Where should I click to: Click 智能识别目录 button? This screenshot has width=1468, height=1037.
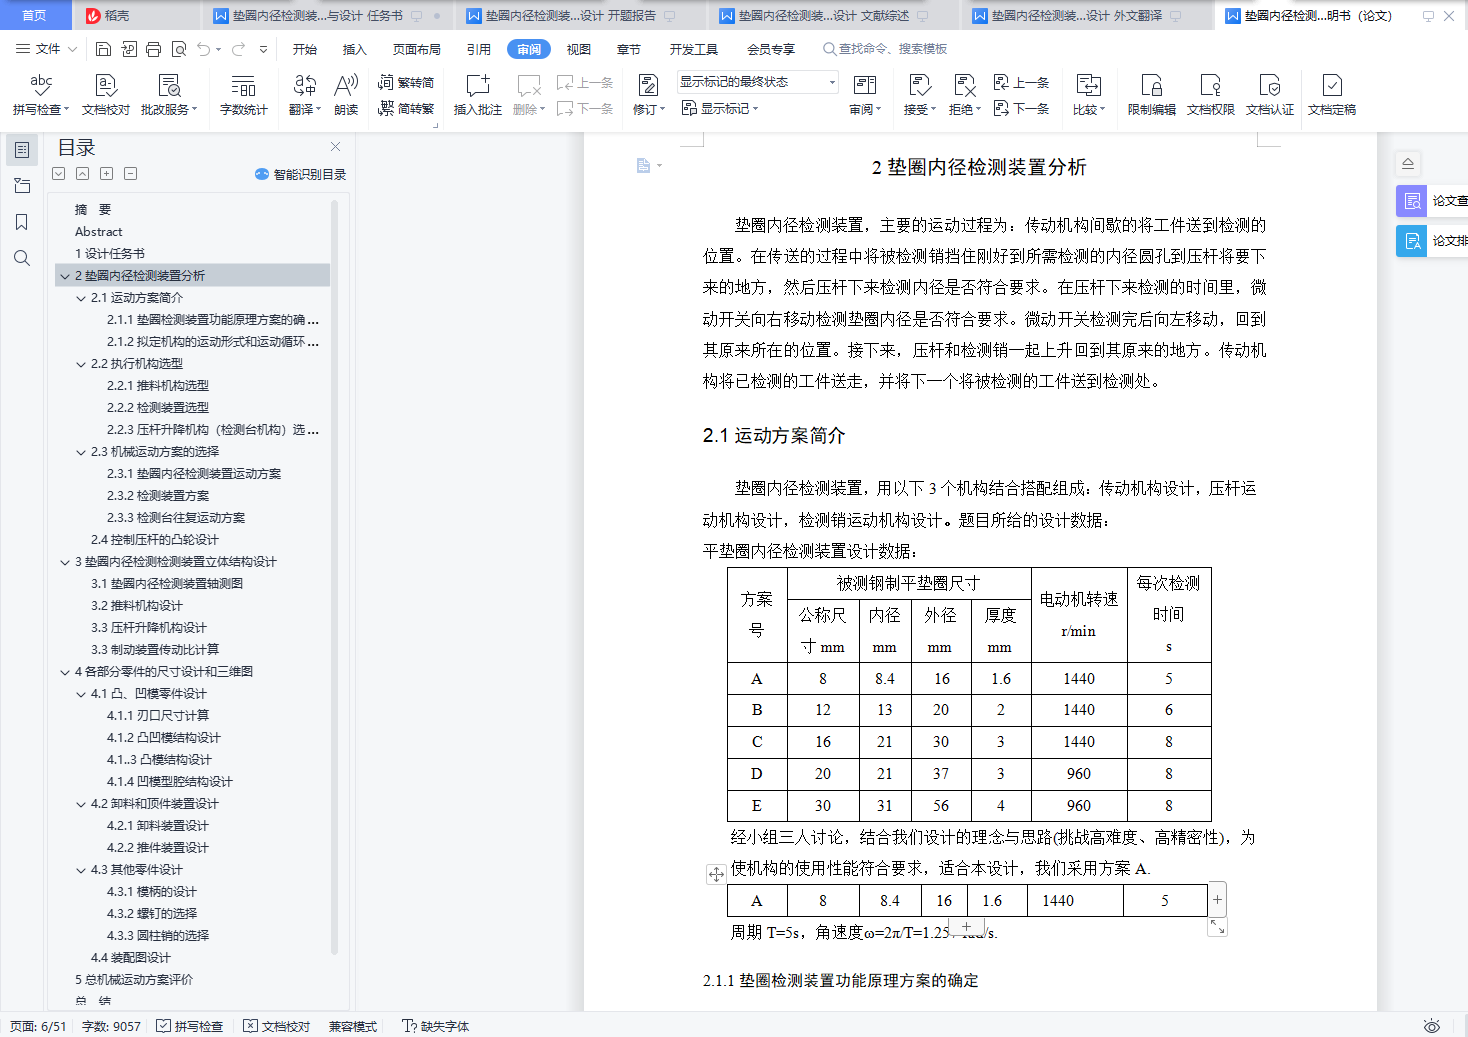pyautogui.click(x=301, y=174)
